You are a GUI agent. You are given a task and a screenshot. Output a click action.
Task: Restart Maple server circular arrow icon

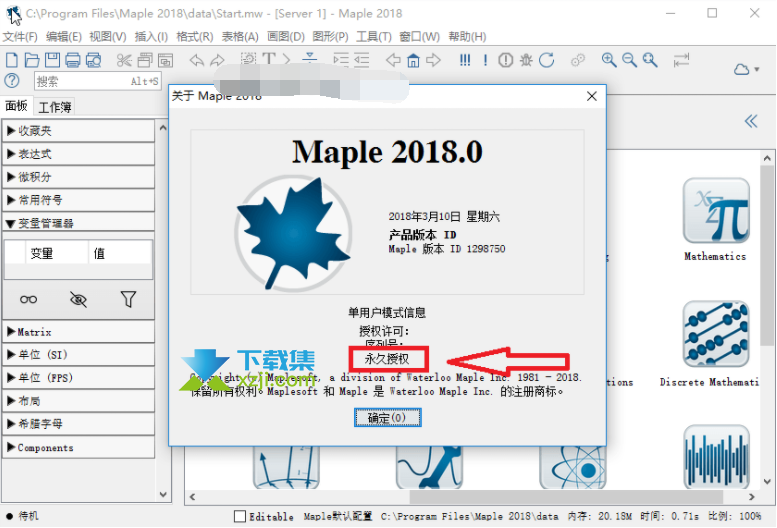(x=547, y=60)
